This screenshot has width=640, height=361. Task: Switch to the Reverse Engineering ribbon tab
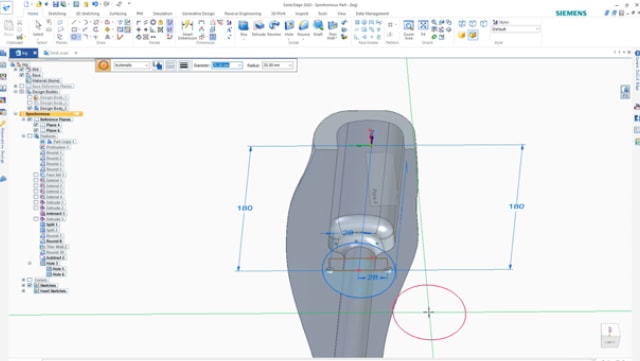[242, 13]
